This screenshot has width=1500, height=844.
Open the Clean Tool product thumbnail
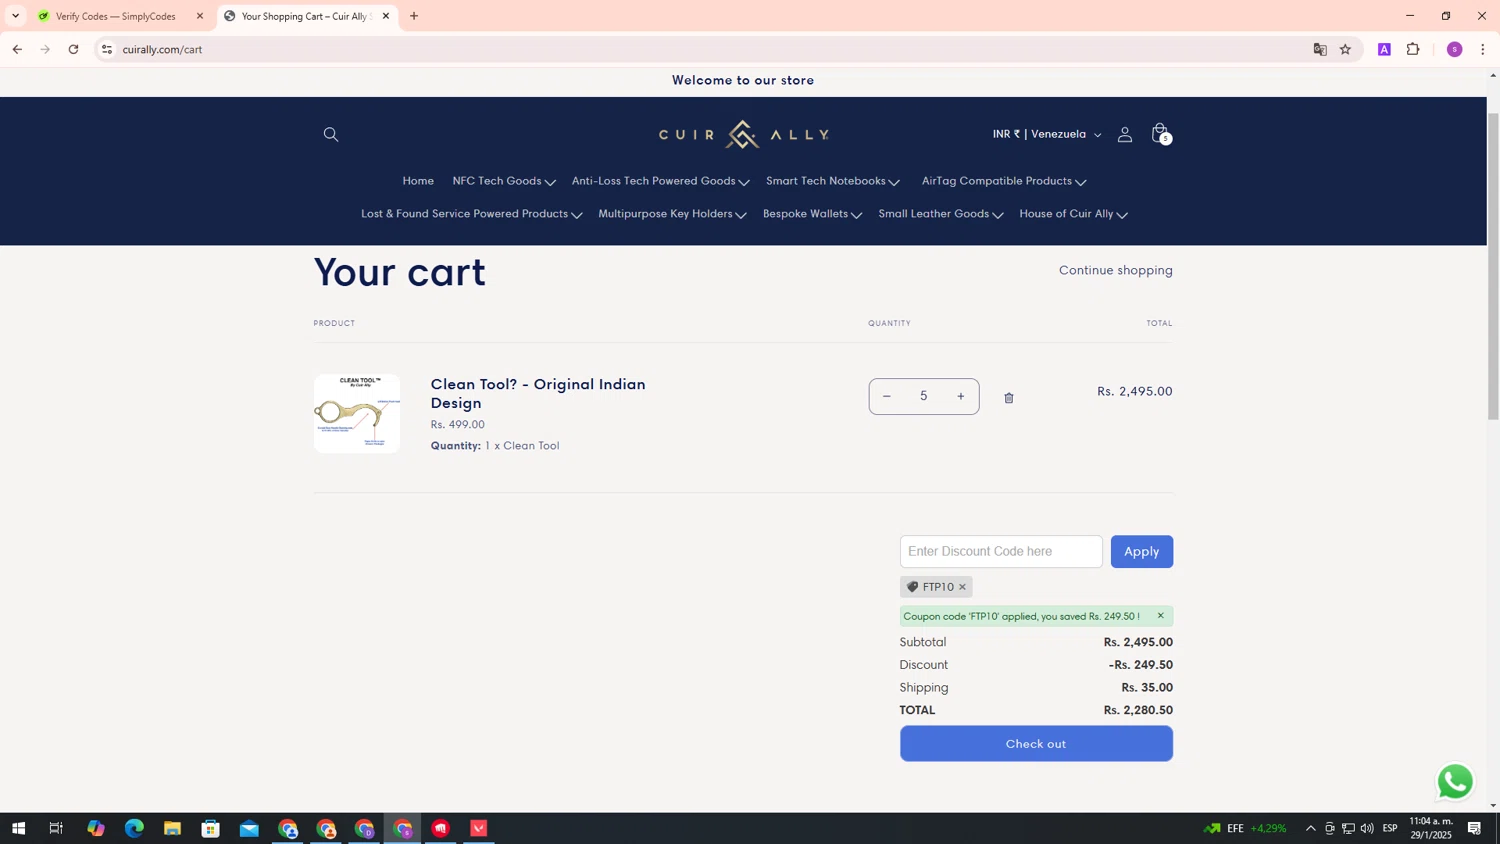[x=357, y=414]
